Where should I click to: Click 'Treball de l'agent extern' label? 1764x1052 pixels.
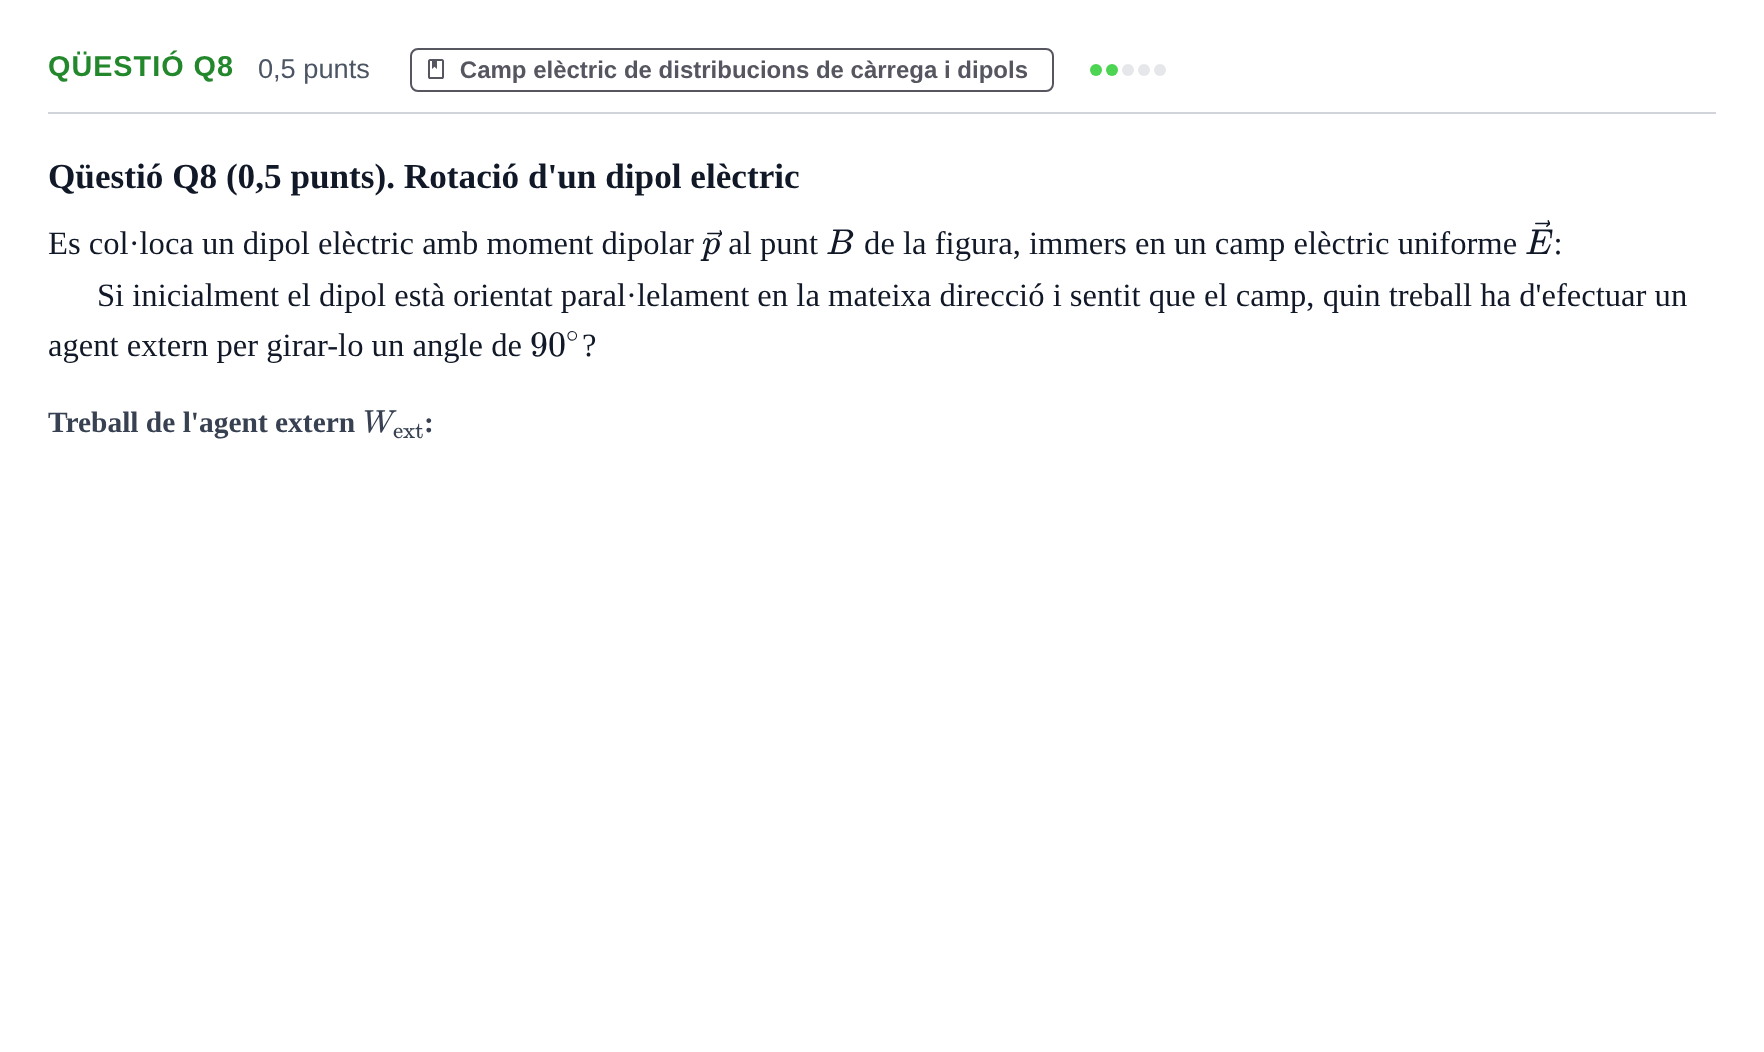point(240,423)
